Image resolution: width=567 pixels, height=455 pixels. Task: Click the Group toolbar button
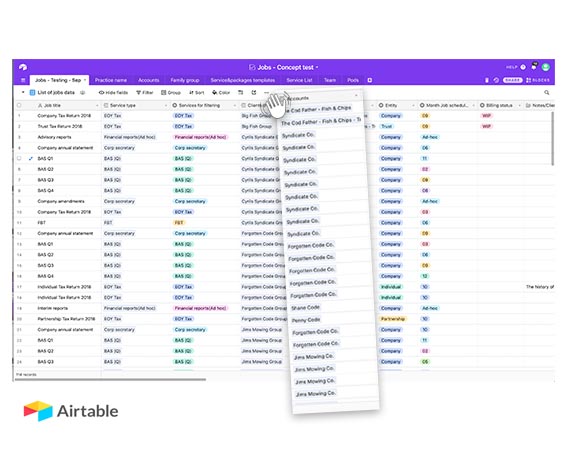(171, 93)
